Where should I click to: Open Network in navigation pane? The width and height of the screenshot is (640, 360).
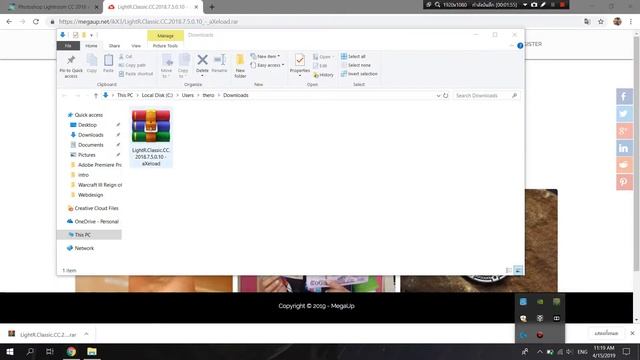84,248
